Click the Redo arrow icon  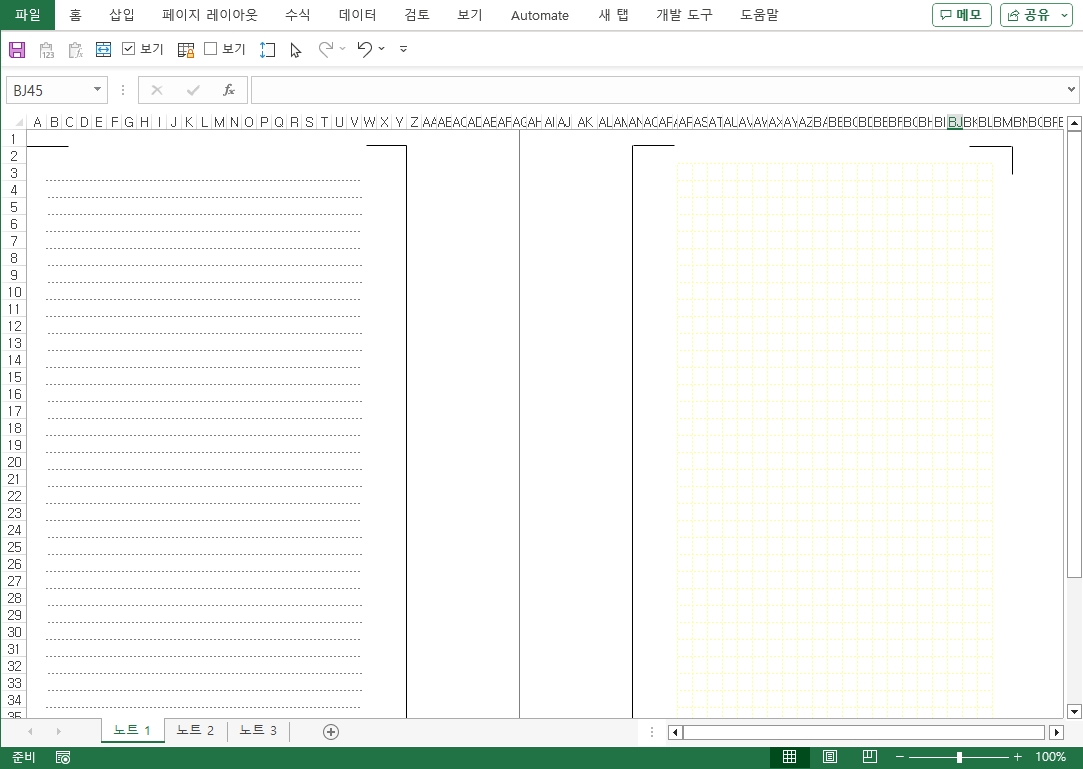[x=325, y=49]
